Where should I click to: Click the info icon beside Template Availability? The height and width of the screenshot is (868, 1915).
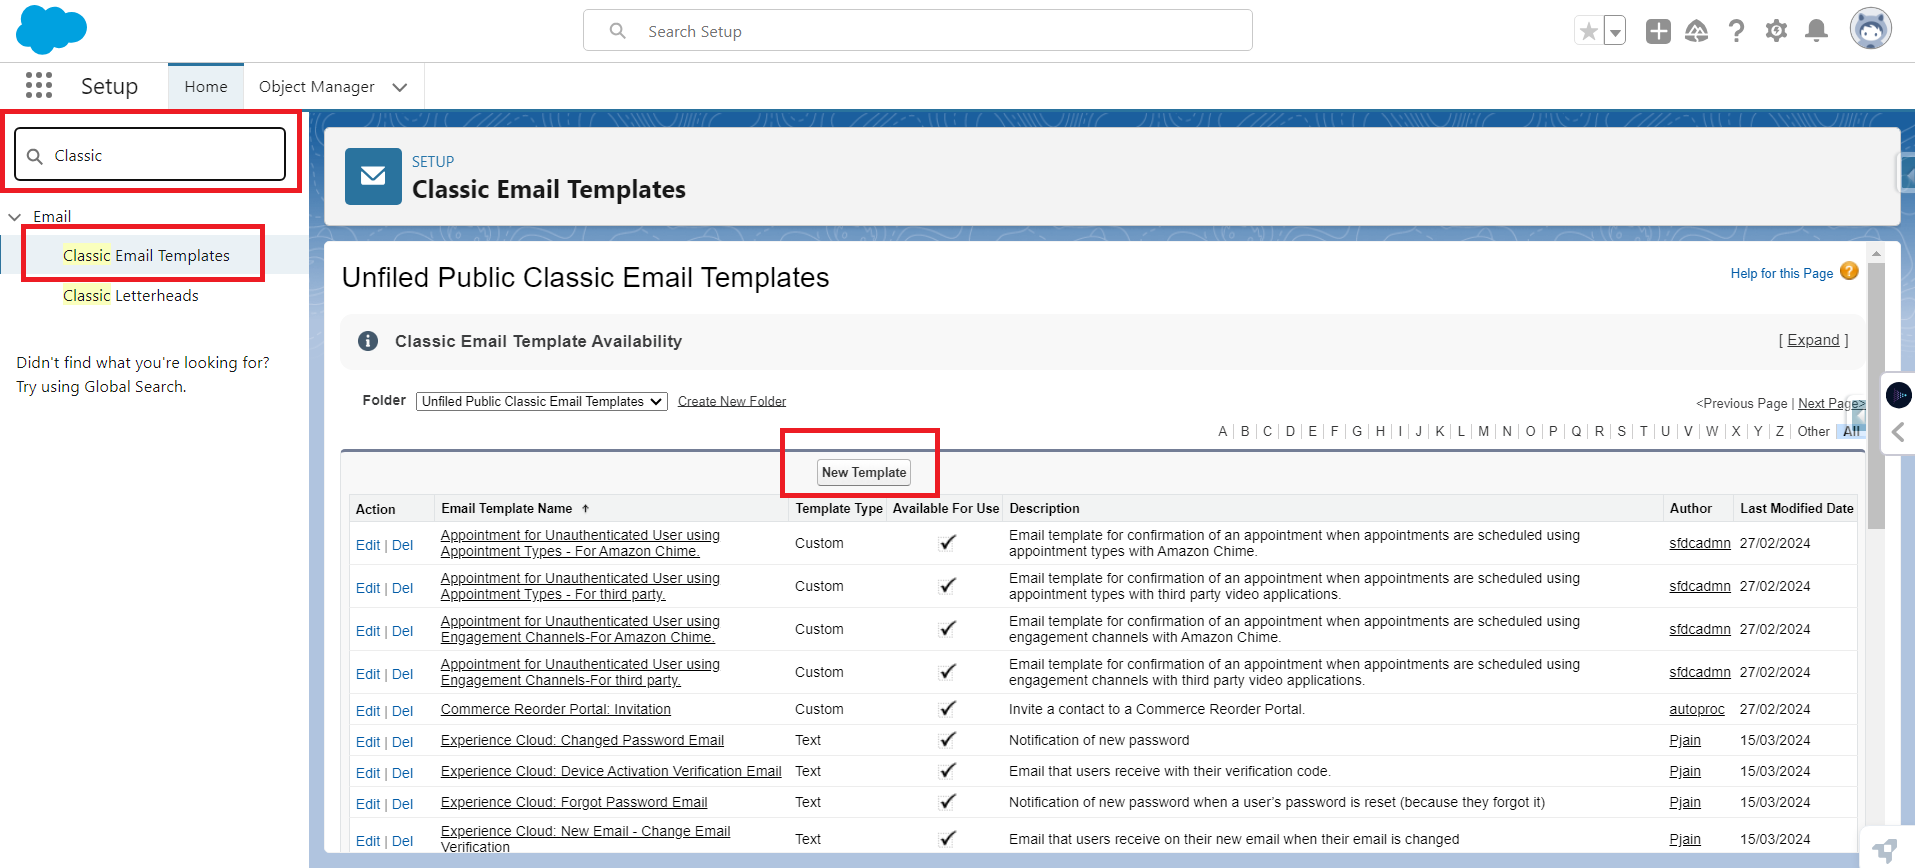[x=368, y=341]
